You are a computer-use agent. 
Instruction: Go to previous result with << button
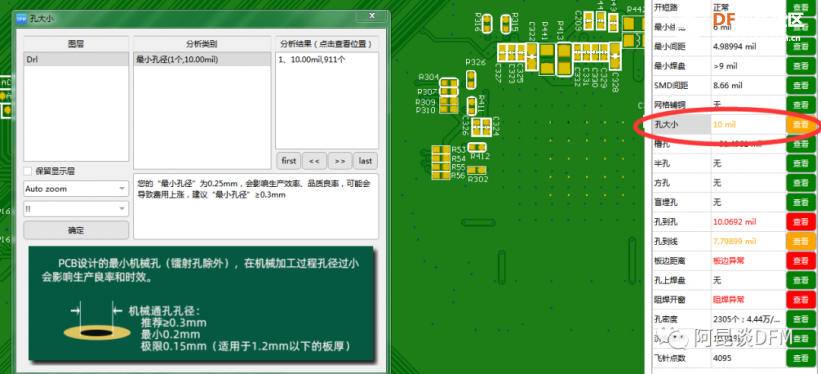pyautogui.click(x=314, y=161)
